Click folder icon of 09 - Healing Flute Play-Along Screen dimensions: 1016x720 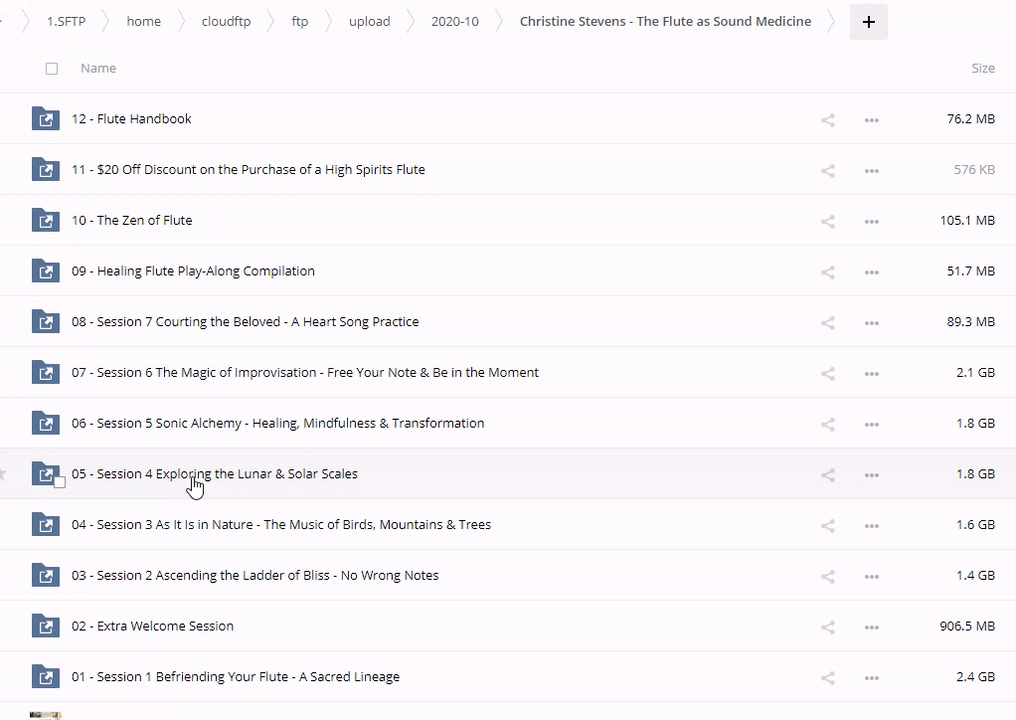click(x=45, y=271)
